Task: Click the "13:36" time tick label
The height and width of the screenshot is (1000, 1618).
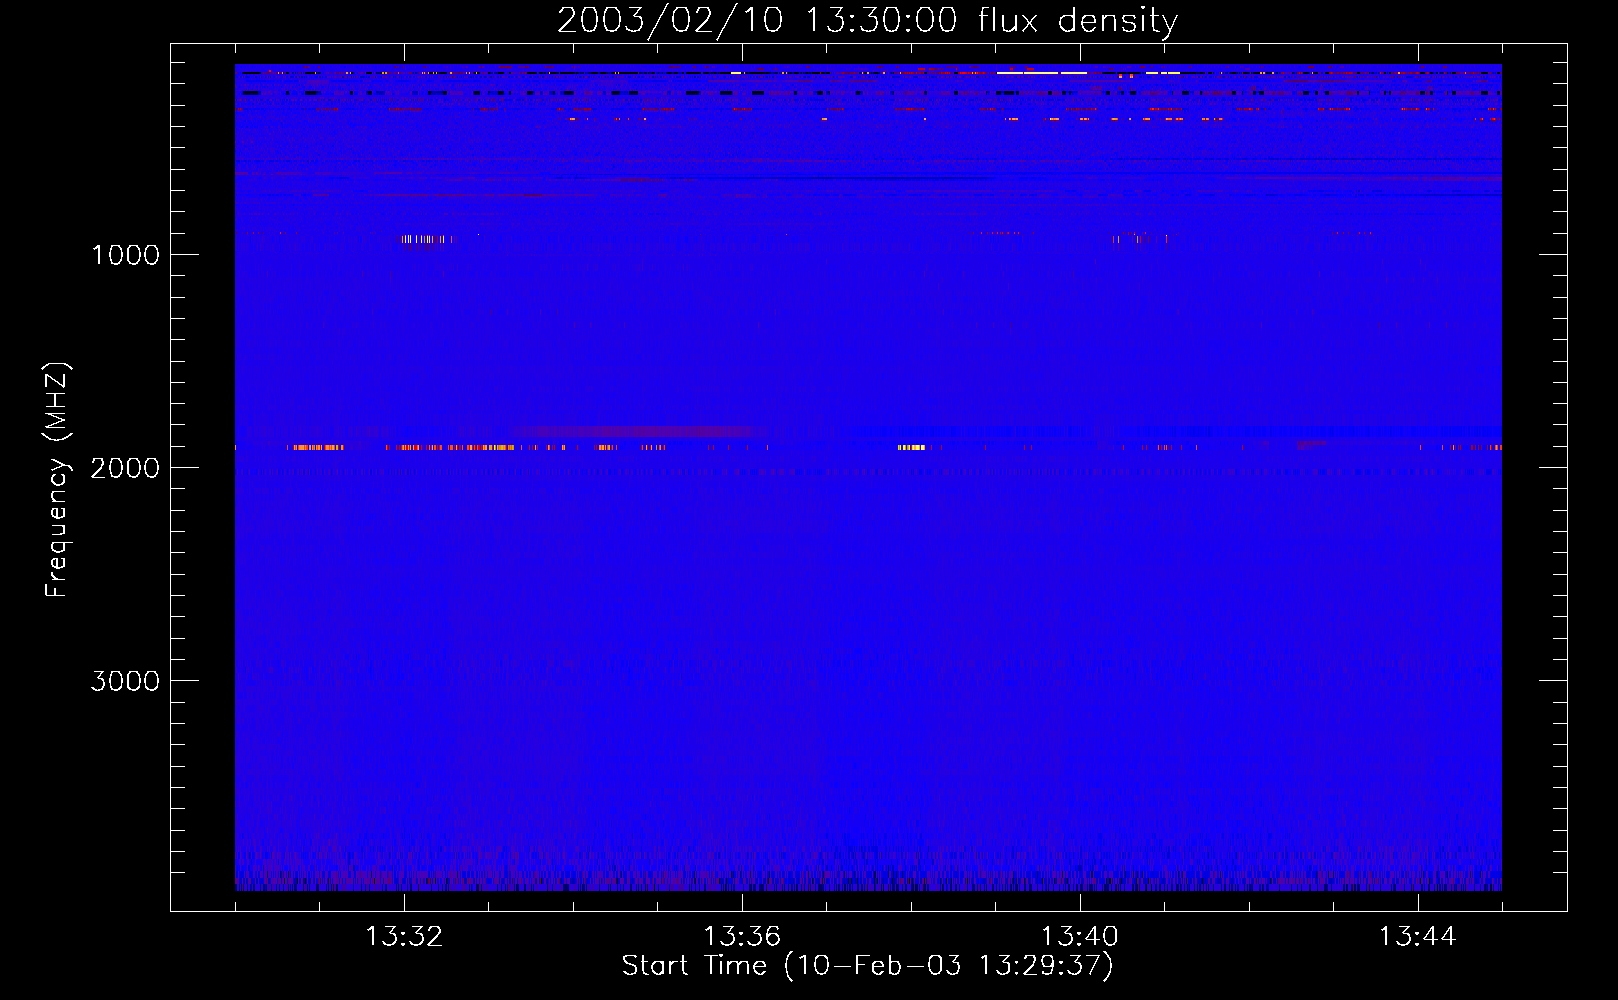Action: [x=742, y=937]
